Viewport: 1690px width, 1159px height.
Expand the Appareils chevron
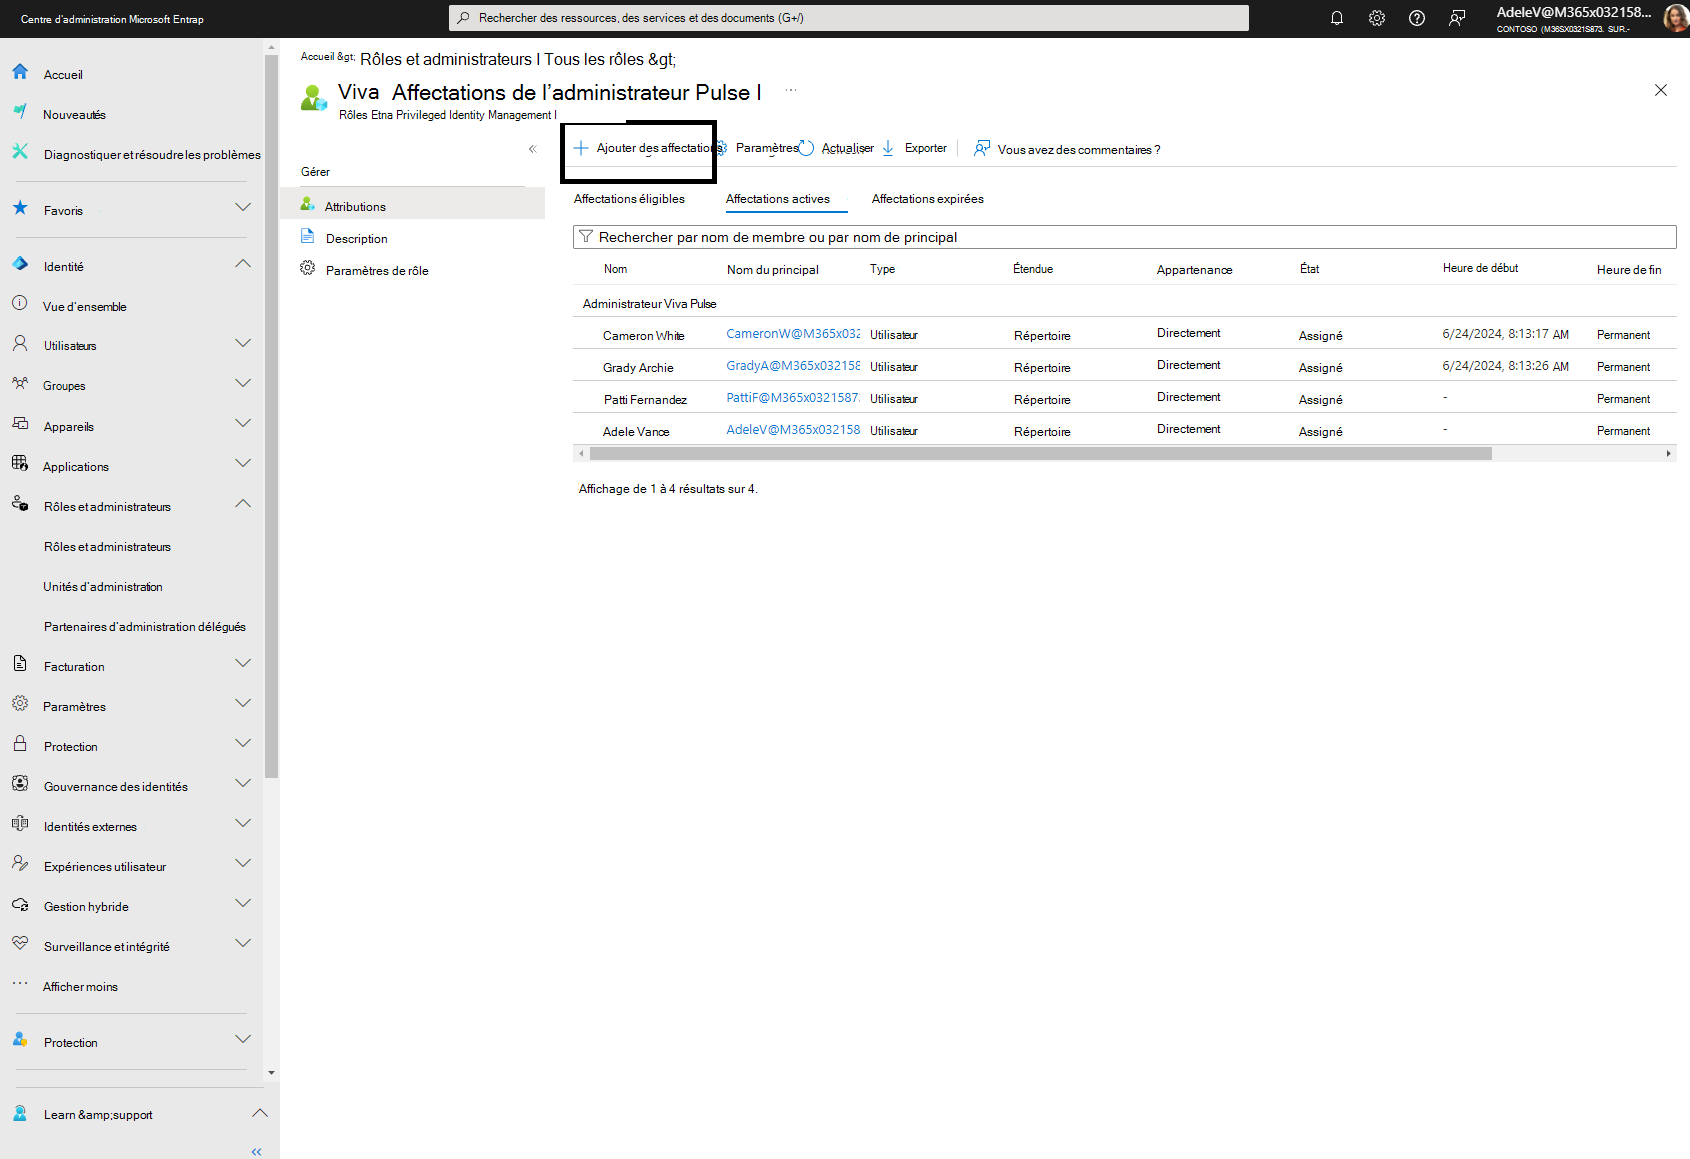tap(243, 423)
